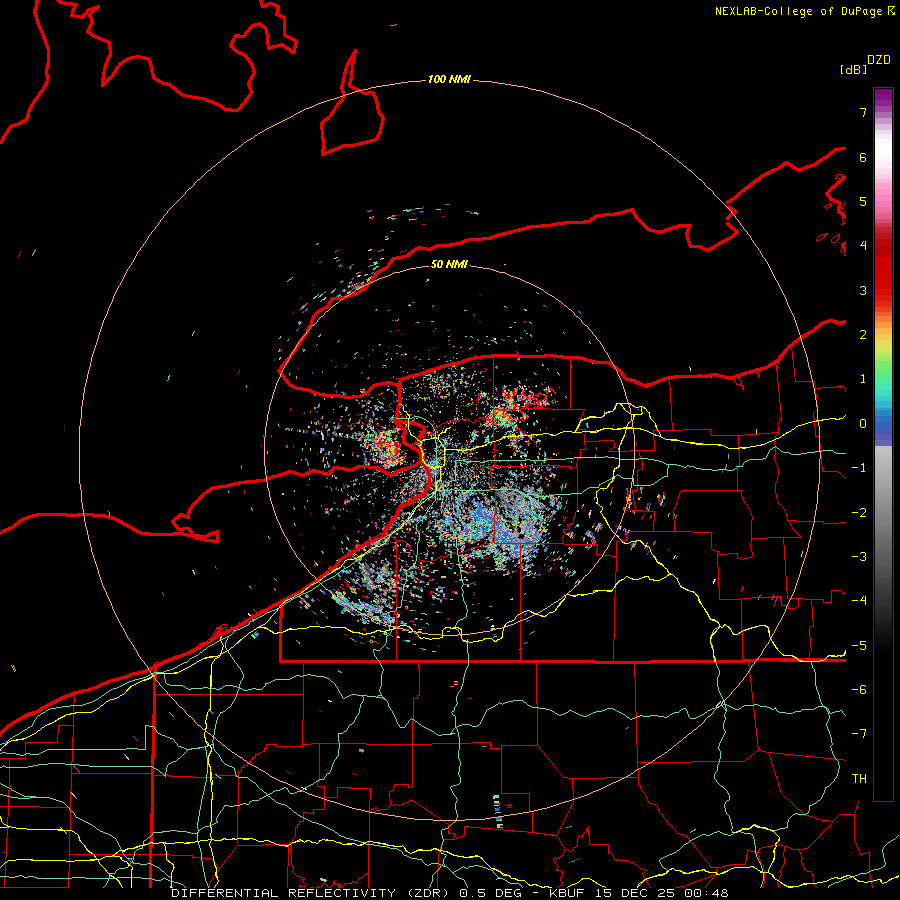Click the -3 value on the color scale
Image resolution: width=900 pixels, height=900 pixels.
click(859, 557)
